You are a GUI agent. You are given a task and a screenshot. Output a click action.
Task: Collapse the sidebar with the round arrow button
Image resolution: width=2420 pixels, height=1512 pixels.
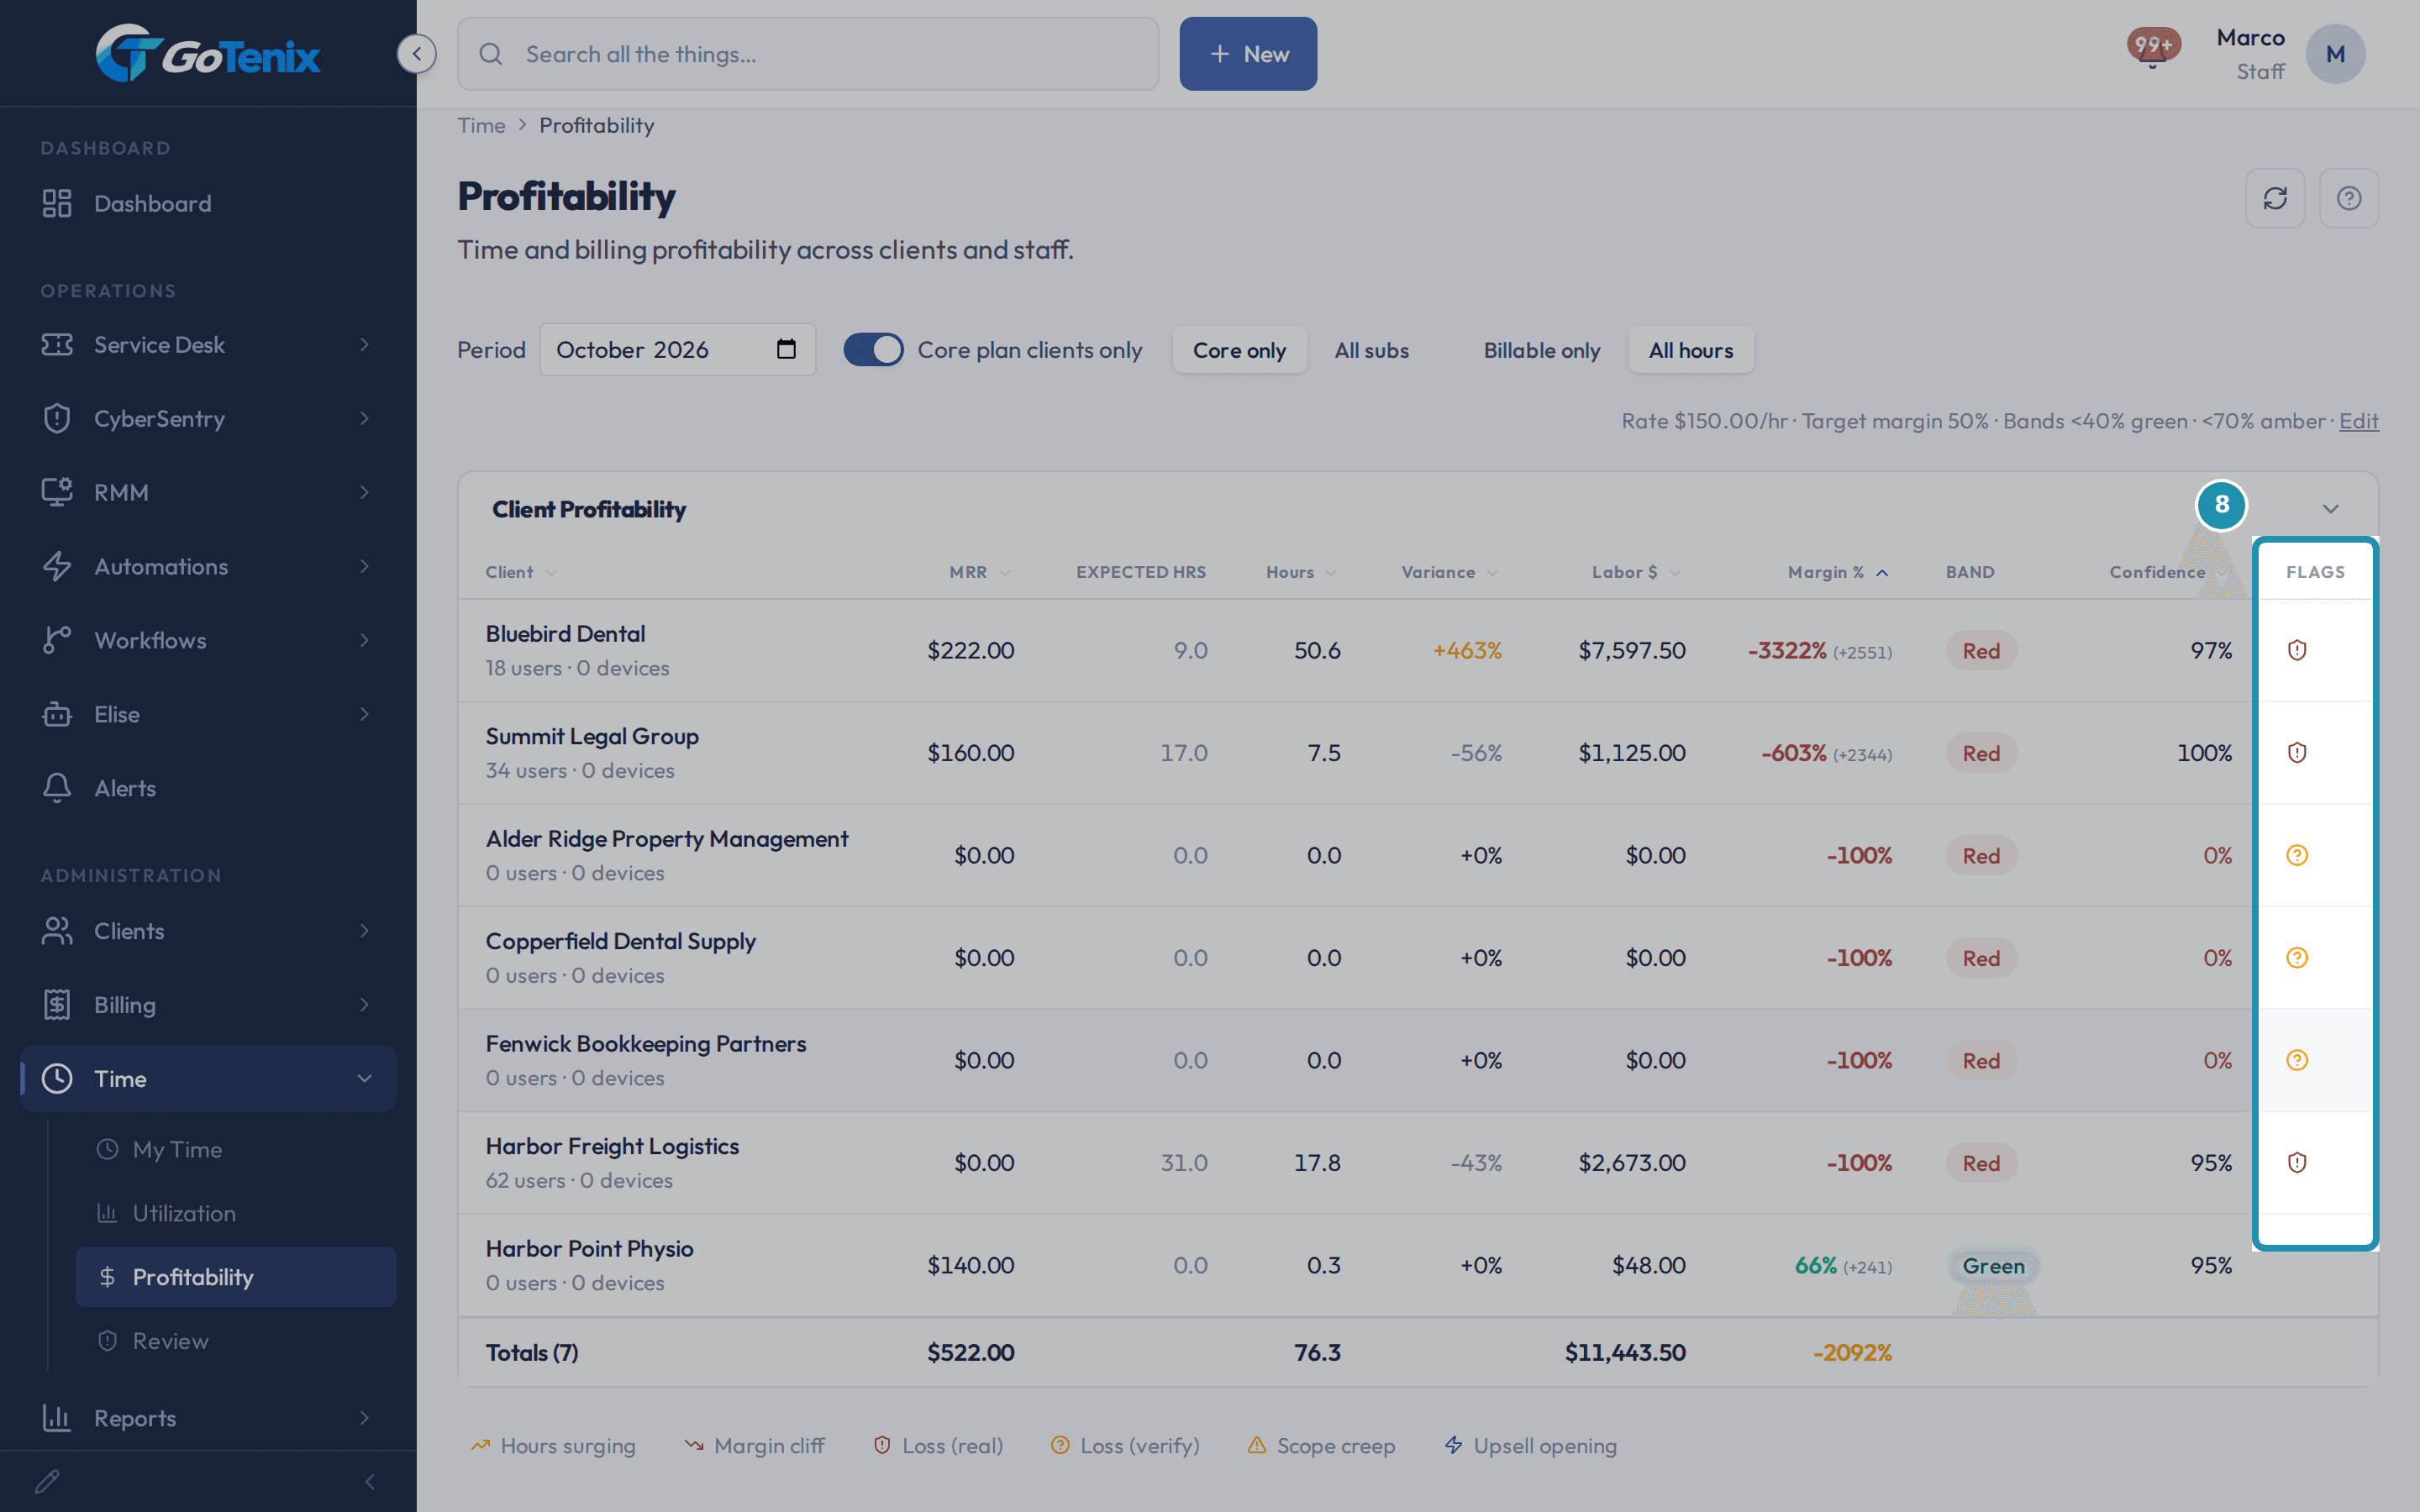416,54
